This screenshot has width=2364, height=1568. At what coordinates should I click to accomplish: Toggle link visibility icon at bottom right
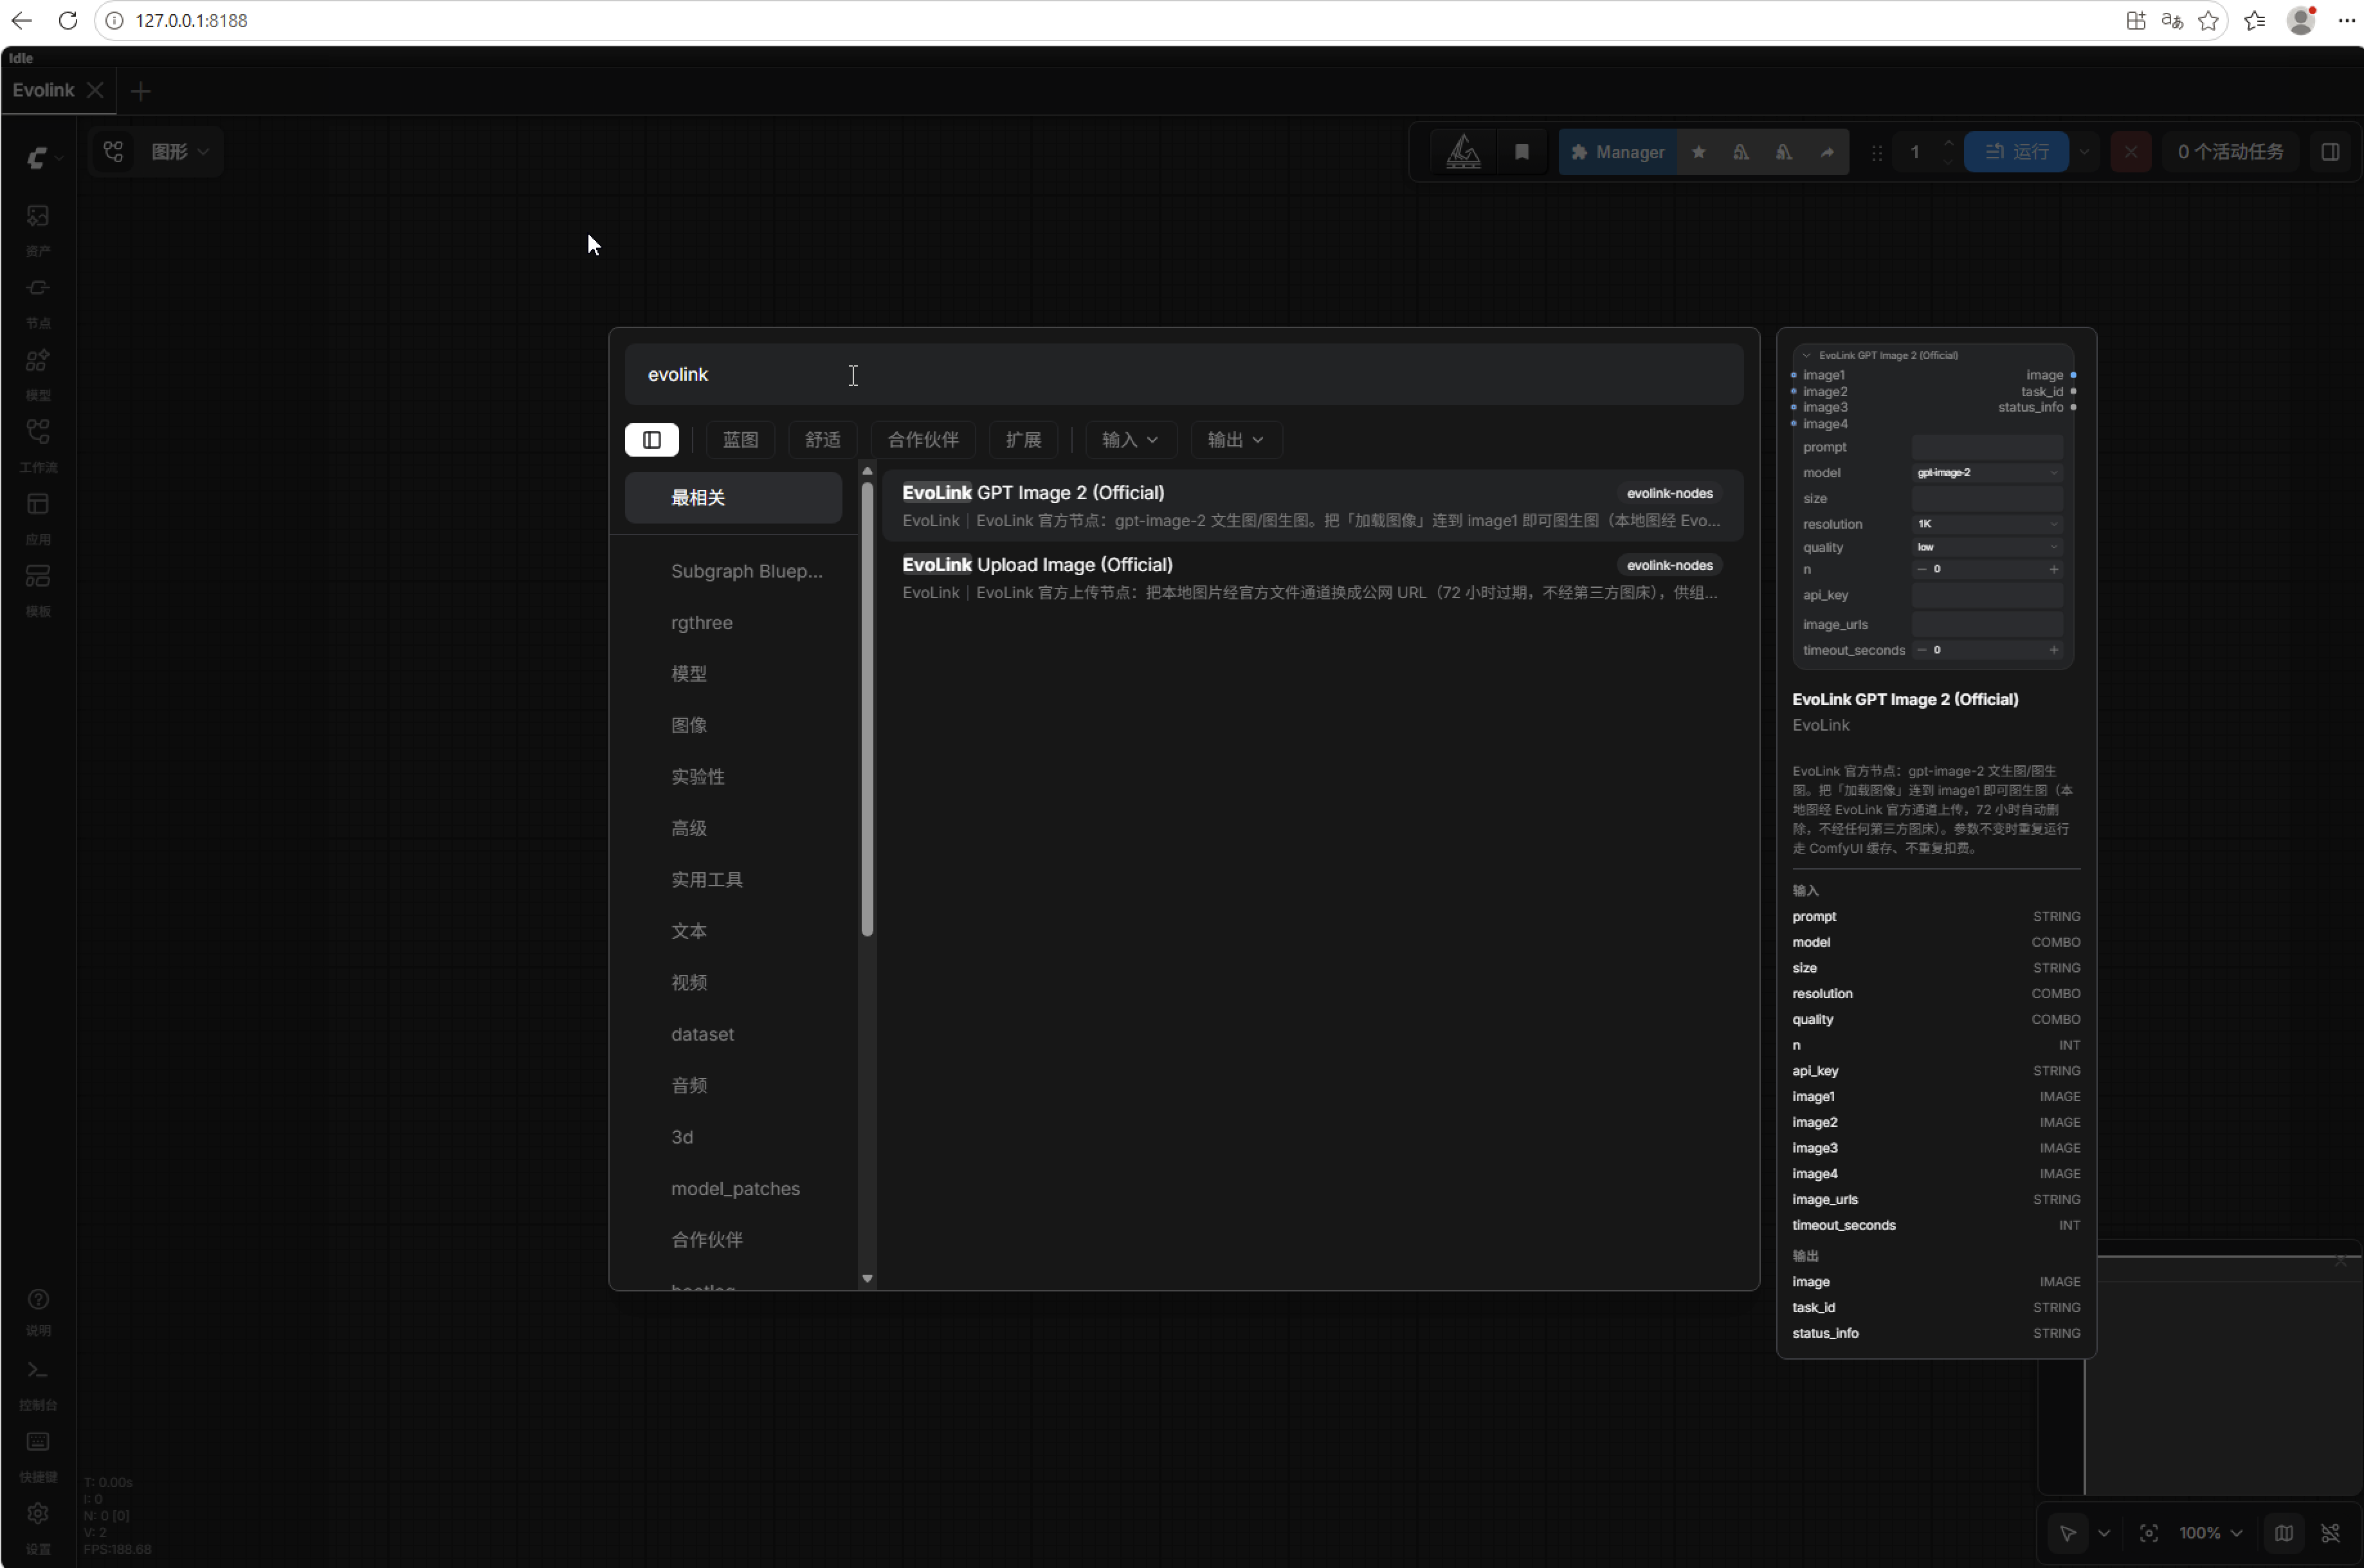pyautogui.click(x=2330, y=1533)
